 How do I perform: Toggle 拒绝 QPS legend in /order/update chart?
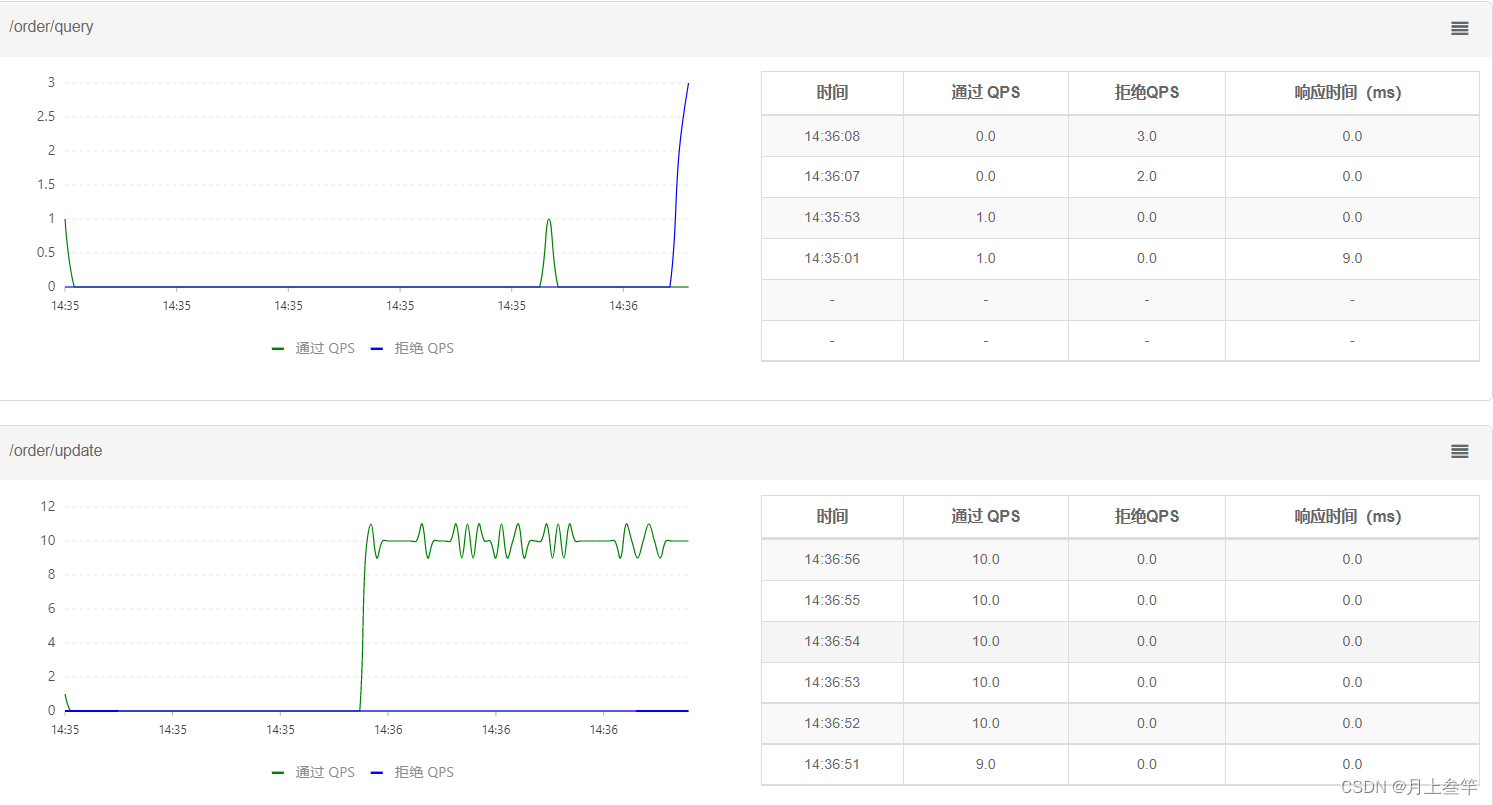click(412, 772)
